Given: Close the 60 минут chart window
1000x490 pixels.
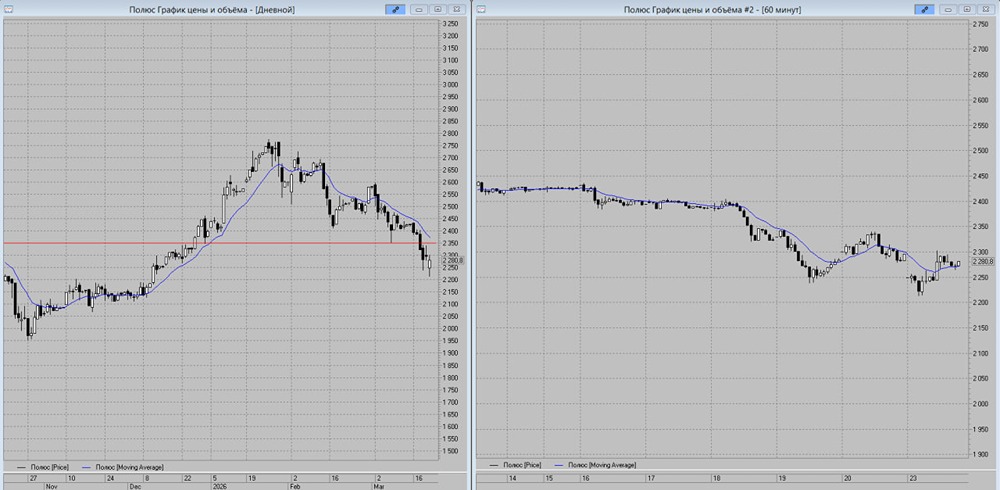Looking at the screenshot, I should click(x=985, y=10).
